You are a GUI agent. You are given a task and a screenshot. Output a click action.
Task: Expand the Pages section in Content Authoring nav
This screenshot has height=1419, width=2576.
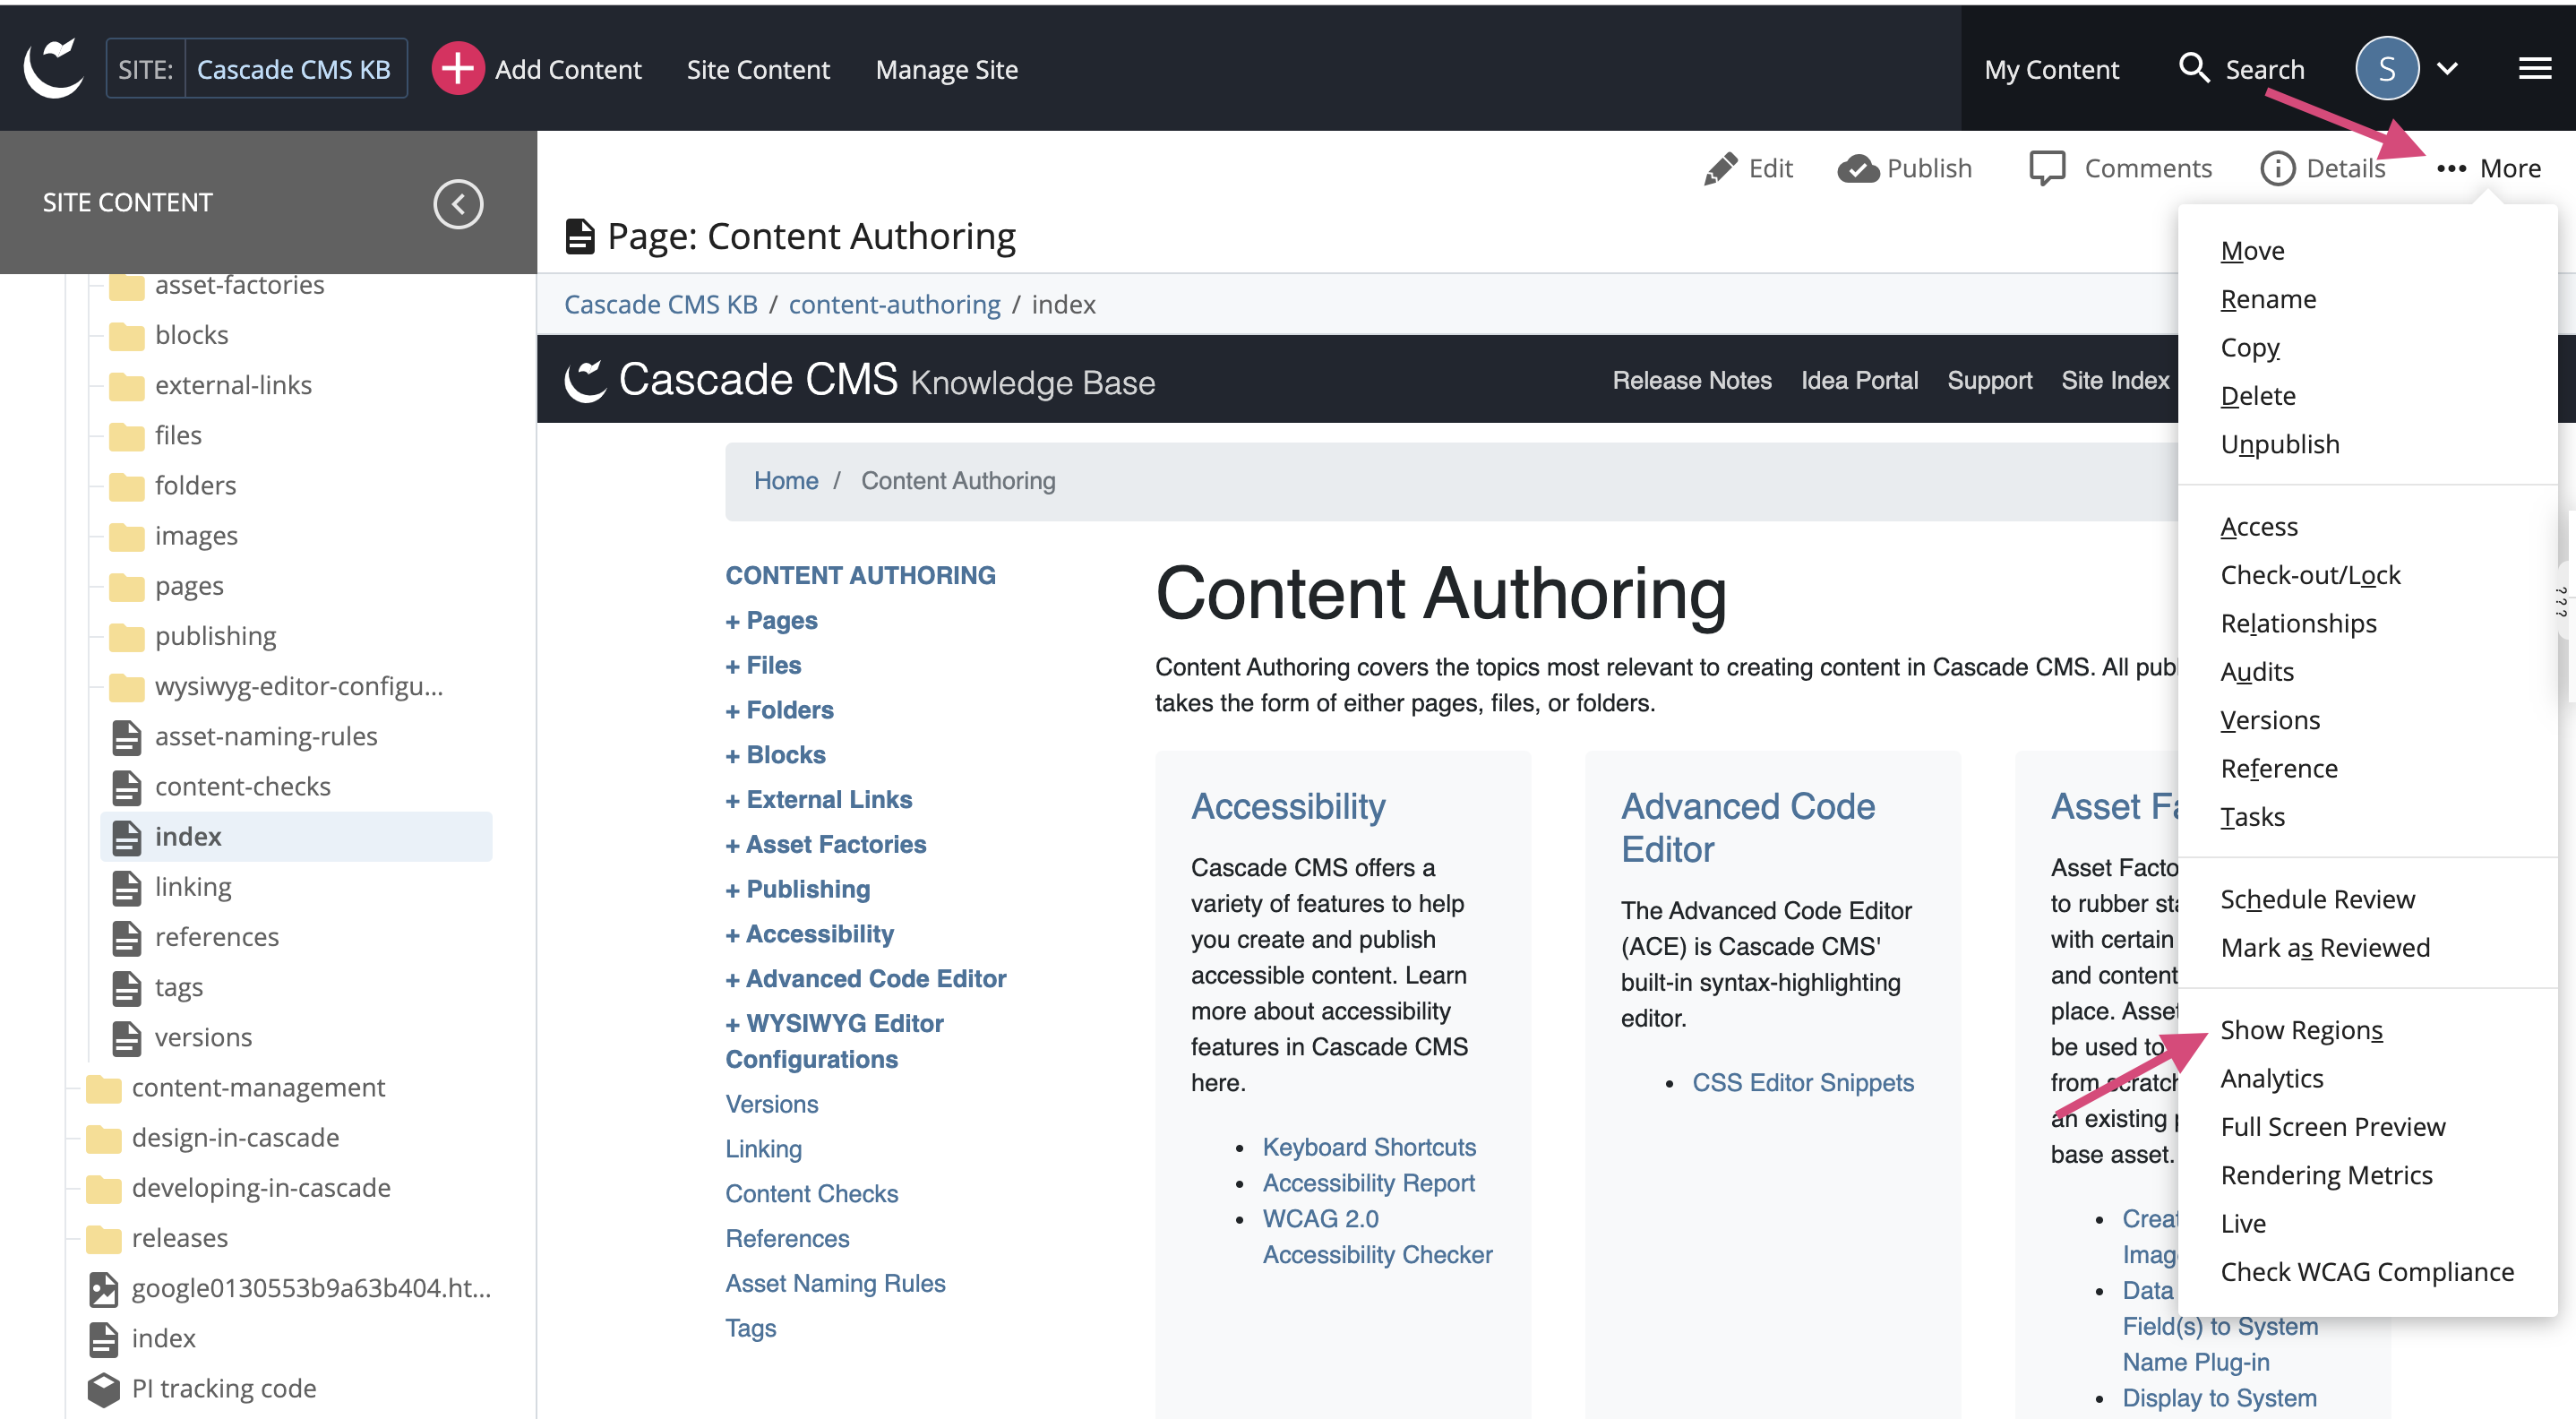[x=772, y=620]
